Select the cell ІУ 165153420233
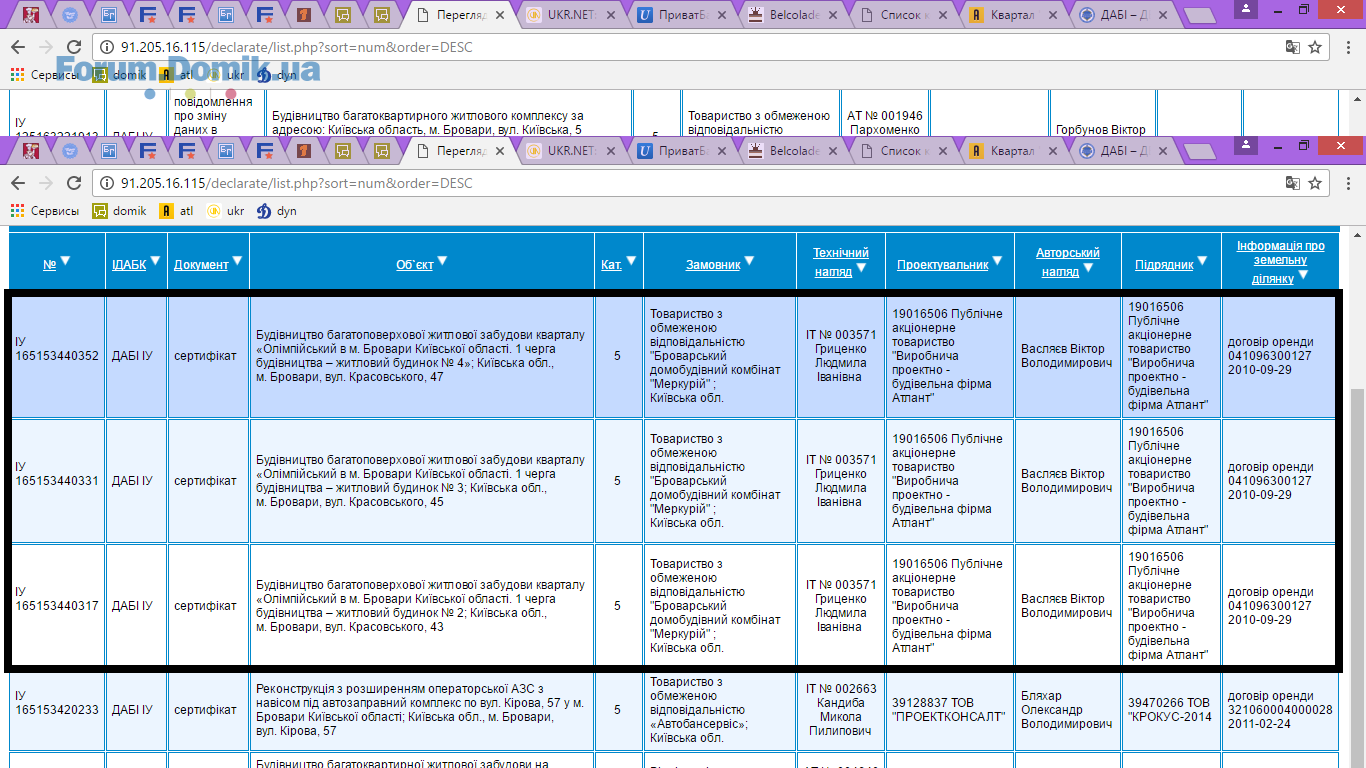1366x768 pixels. click(57, 710)
